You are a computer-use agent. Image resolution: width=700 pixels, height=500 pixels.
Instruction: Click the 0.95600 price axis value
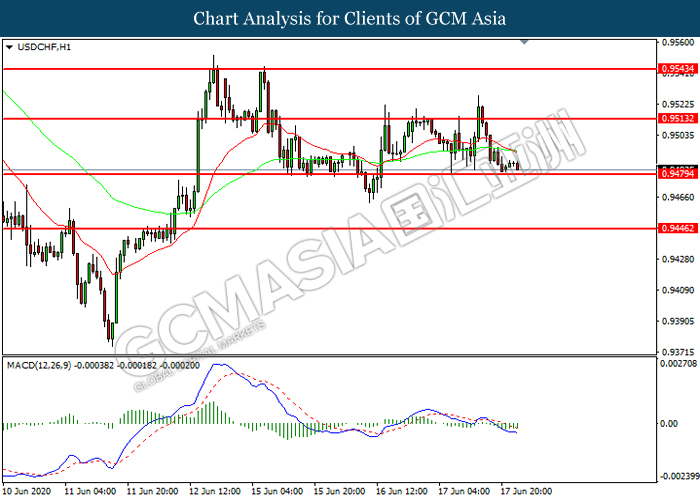[x=678, y=42]
